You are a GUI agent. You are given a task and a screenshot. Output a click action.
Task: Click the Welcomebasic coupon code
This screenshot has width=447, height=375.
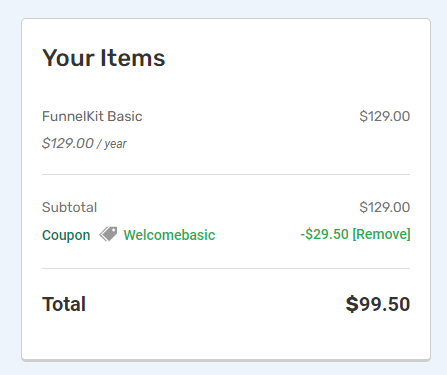pyautogui.click(x=169, y=235)
